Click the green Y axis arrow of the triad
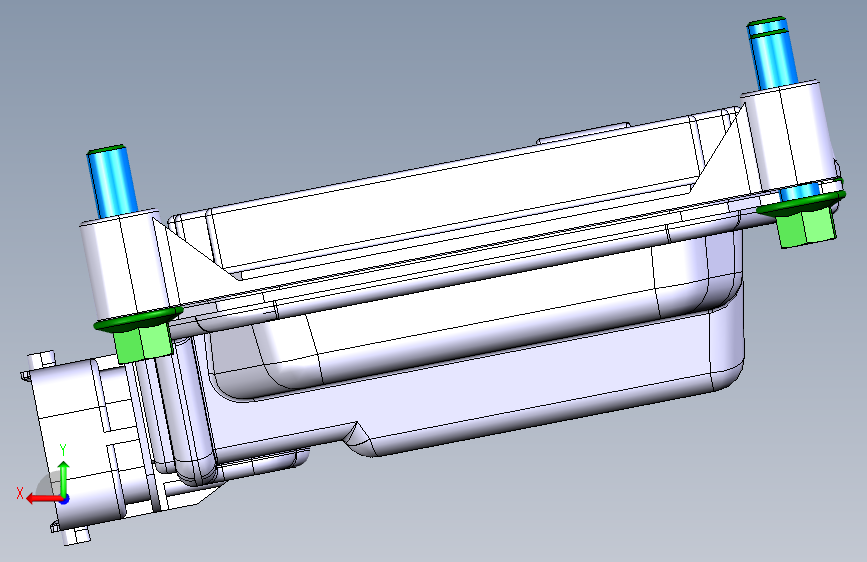The image size is (867, 562). tap(64, 477)
